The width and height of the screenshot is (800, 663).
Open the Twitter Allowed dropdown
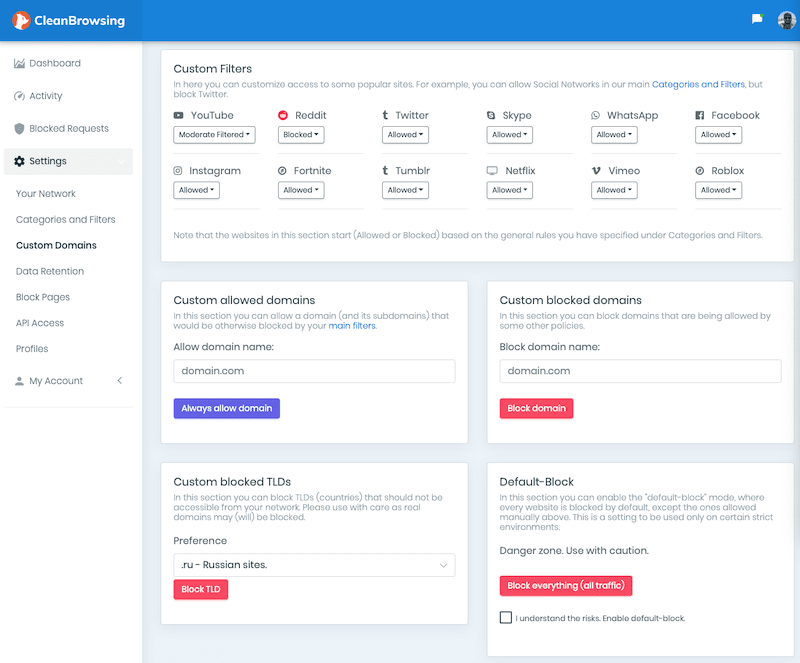click(x=405, y=135)
